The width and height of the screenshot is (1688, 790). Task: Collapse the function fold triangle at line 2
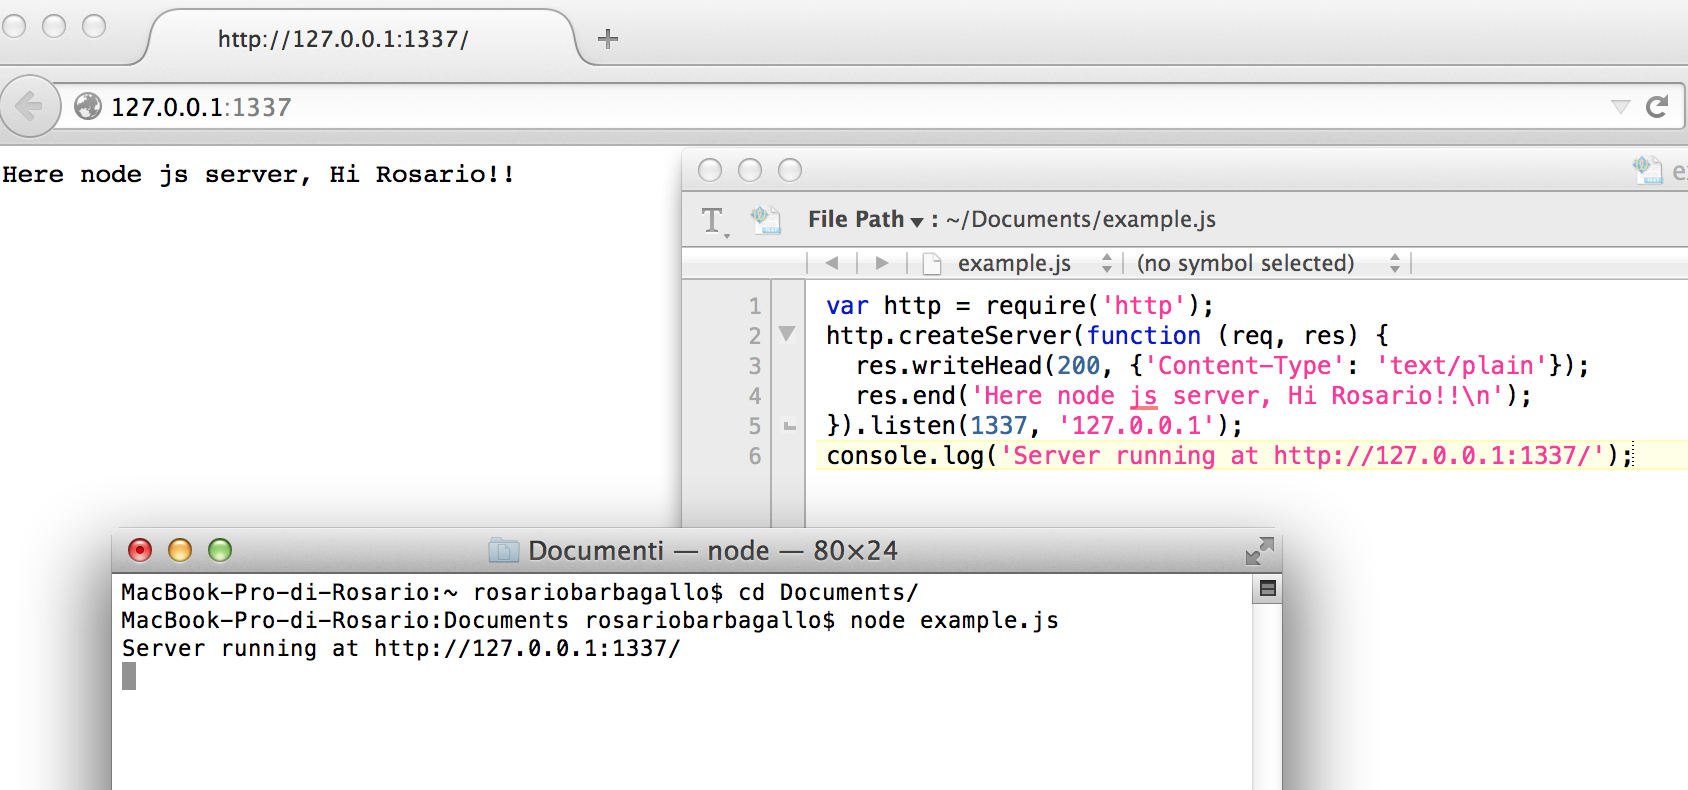click(787, 334)
